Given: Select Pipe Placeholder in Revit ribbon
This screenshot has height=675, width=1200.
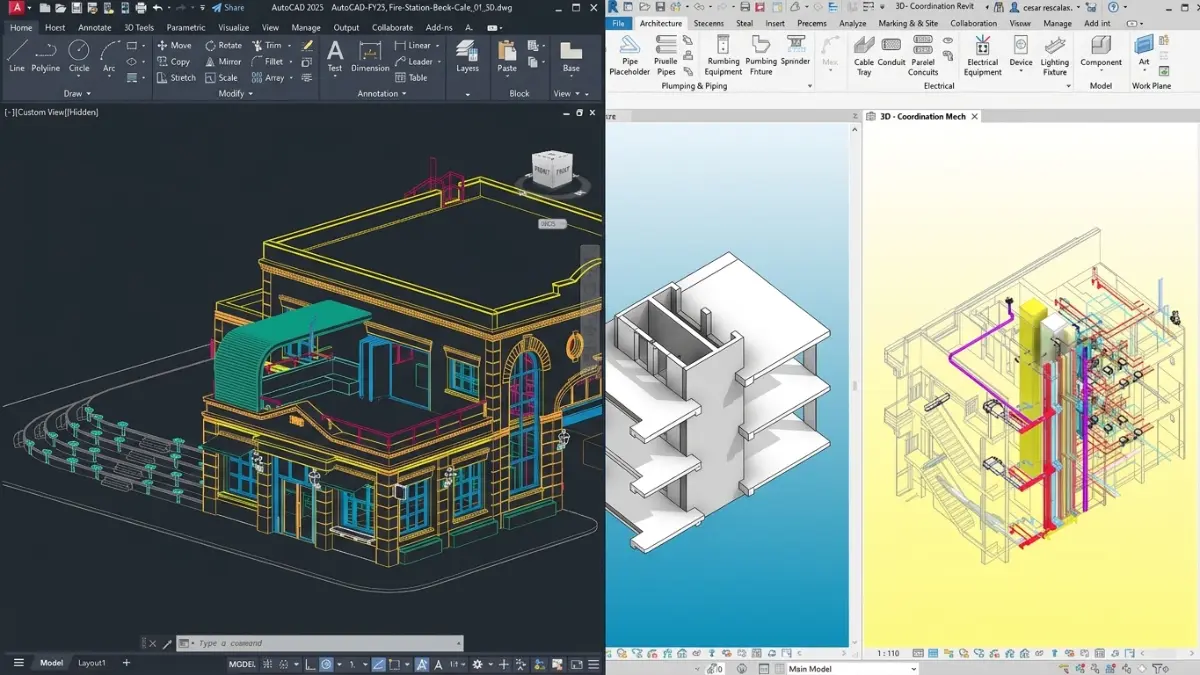Looking at the screenshot, I should pyautogui.click(x=630, y=56).
